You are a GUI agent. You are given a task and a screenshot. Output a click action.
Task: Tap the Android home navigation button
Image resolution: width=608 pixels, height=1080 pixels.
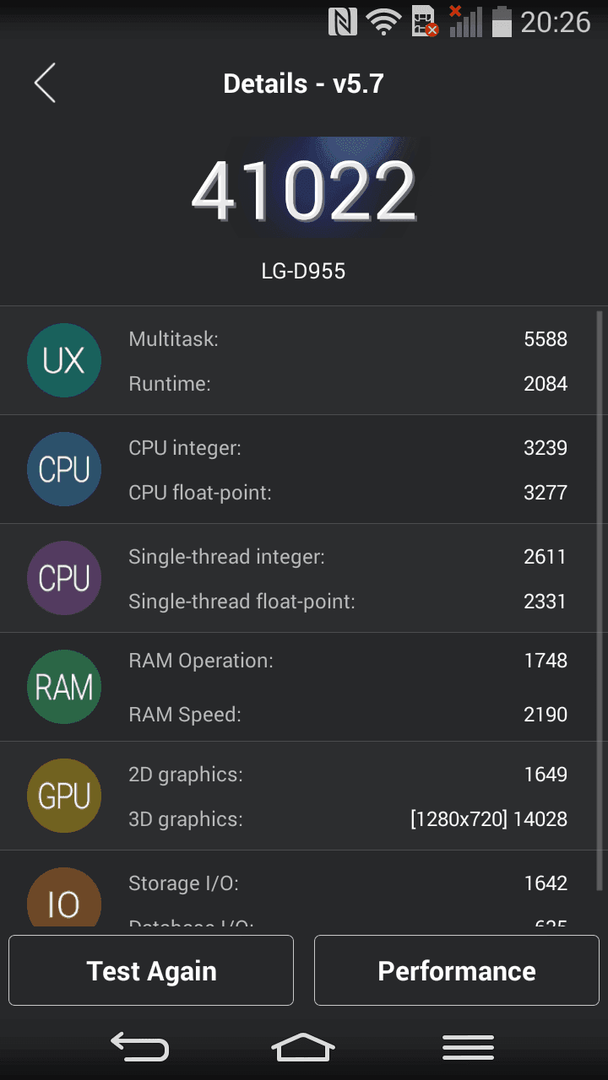click(304, 1048)
